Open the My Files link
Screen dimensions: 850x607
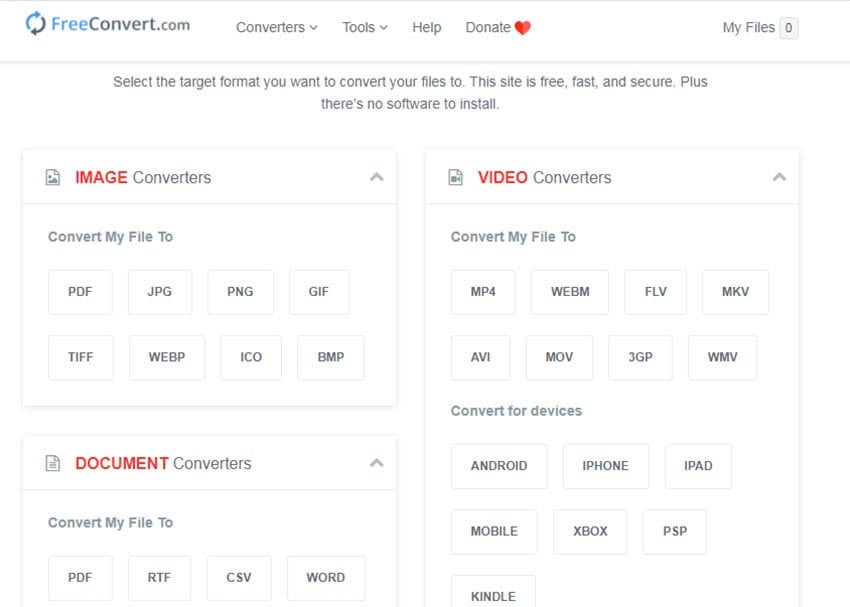pos(748,28)
